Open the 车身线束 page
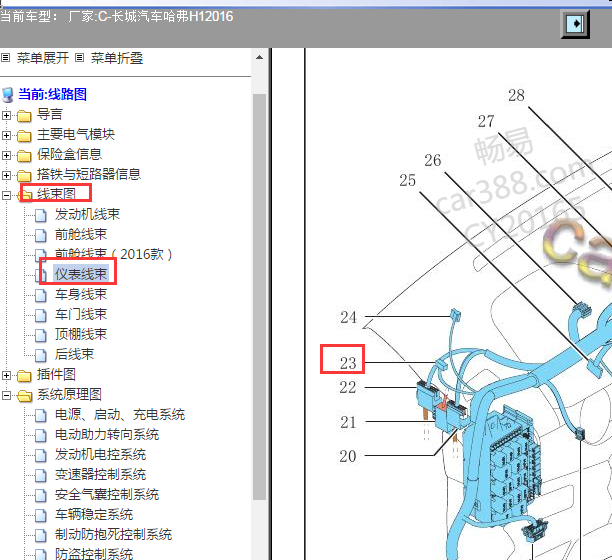 tap(81, 294)
